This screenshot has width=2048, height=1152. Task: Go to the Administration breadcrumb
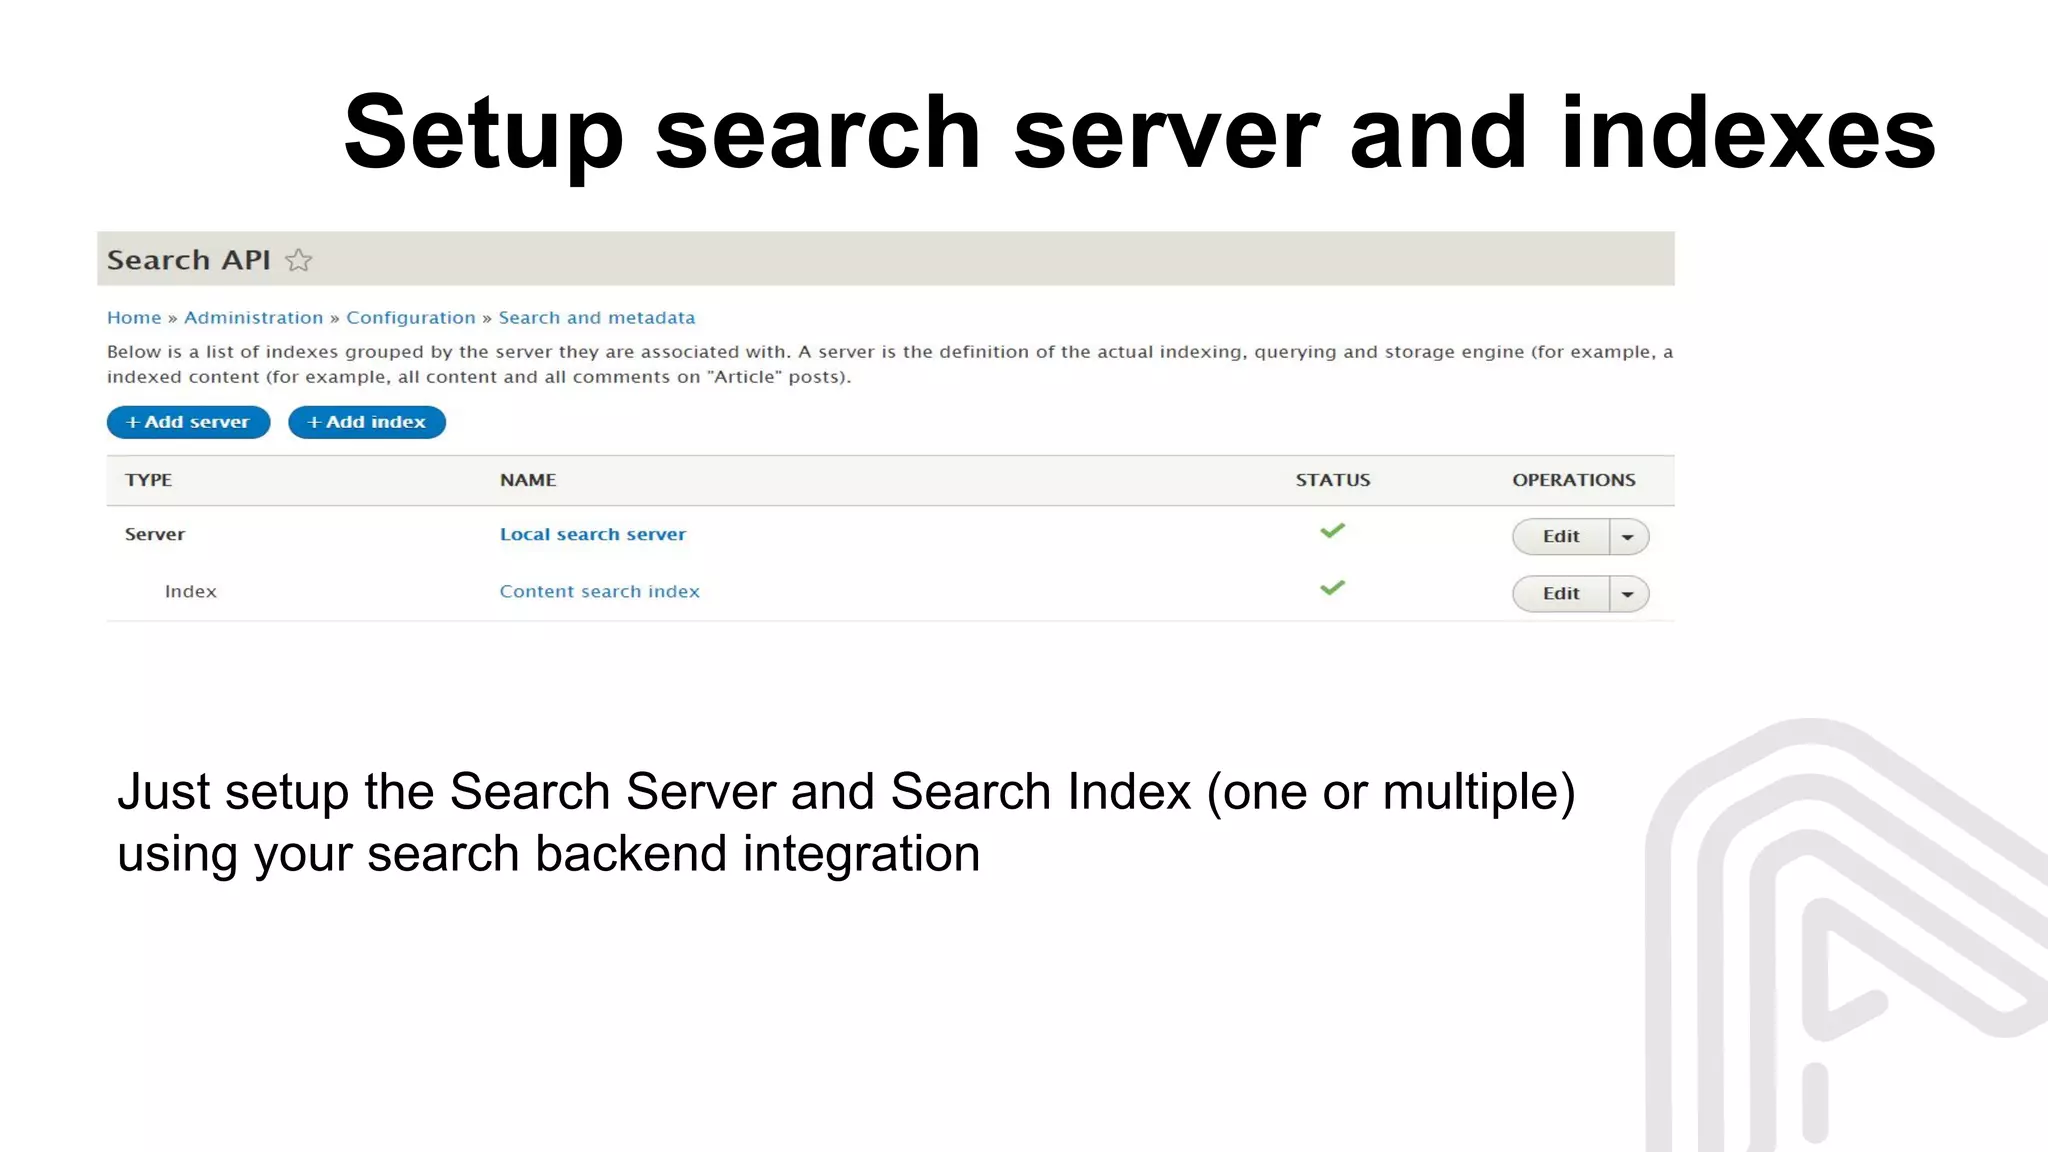253,317
